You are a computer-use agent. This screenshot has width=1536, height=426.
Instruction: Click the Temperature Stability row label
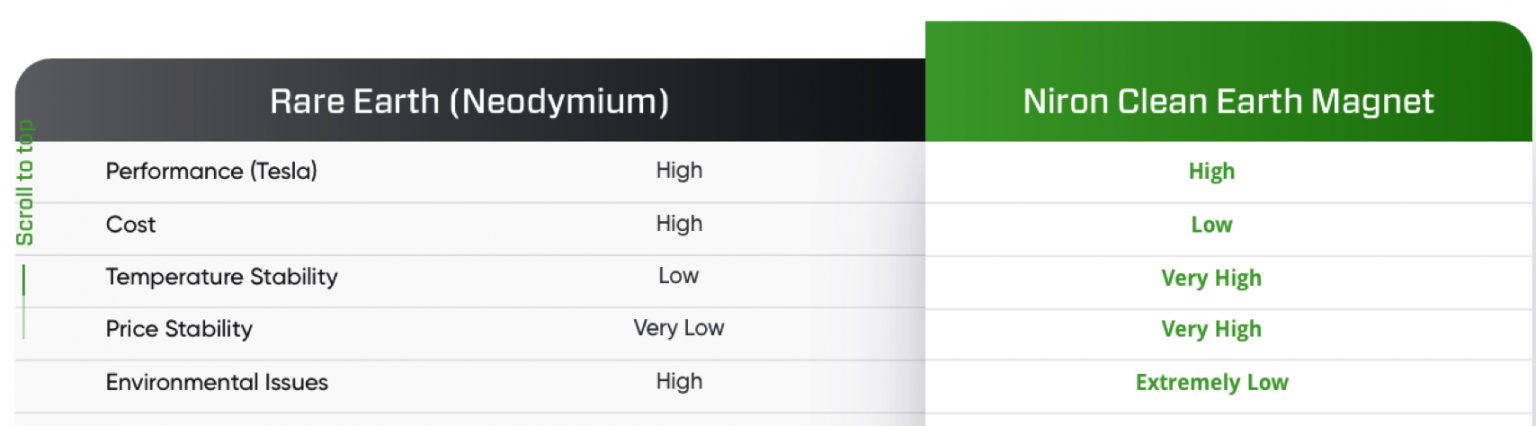[221, 277]
